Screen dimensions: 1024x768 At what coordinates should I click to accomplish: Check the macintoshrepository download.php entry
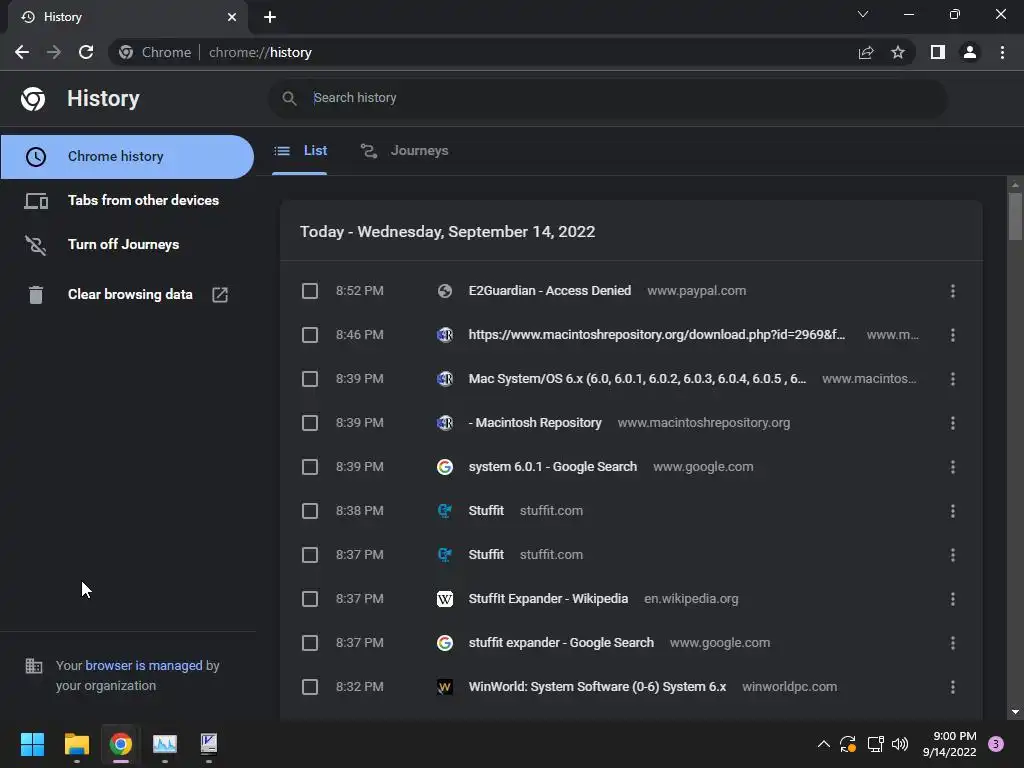click(310, 335)
